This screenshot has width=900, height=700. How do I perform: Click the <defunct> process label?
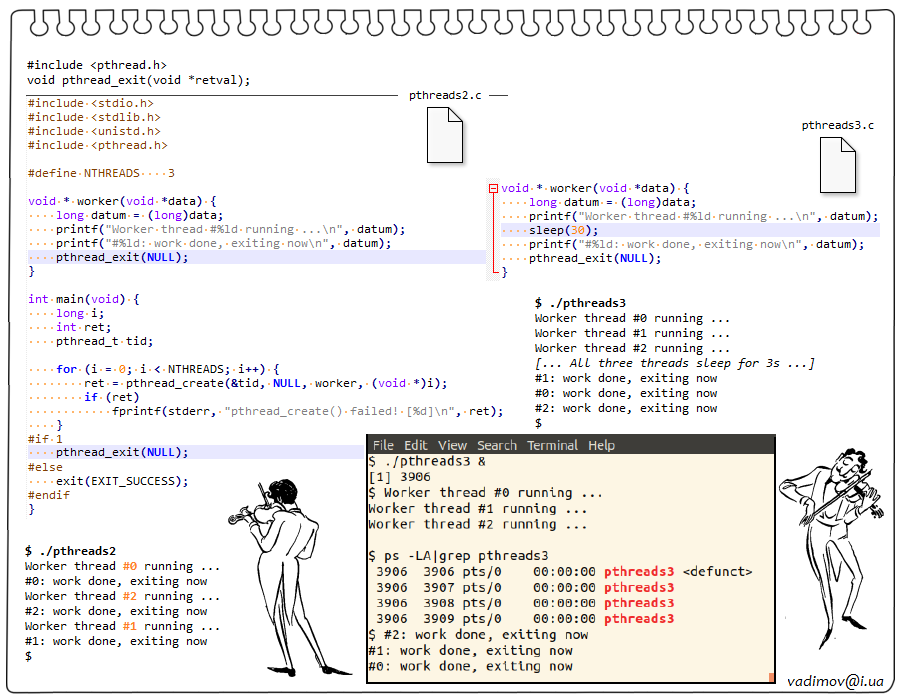717,571
